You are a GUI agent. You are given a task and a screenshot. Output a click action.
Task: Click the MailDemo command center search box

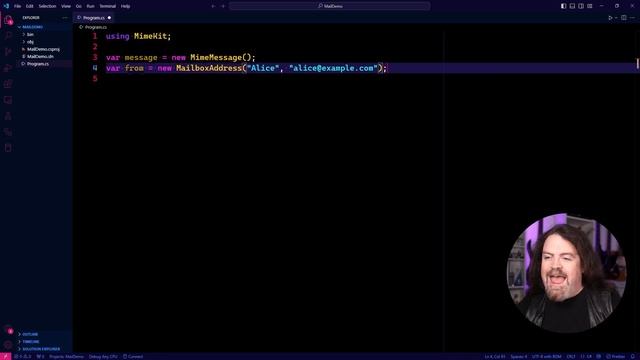(329, 6)
